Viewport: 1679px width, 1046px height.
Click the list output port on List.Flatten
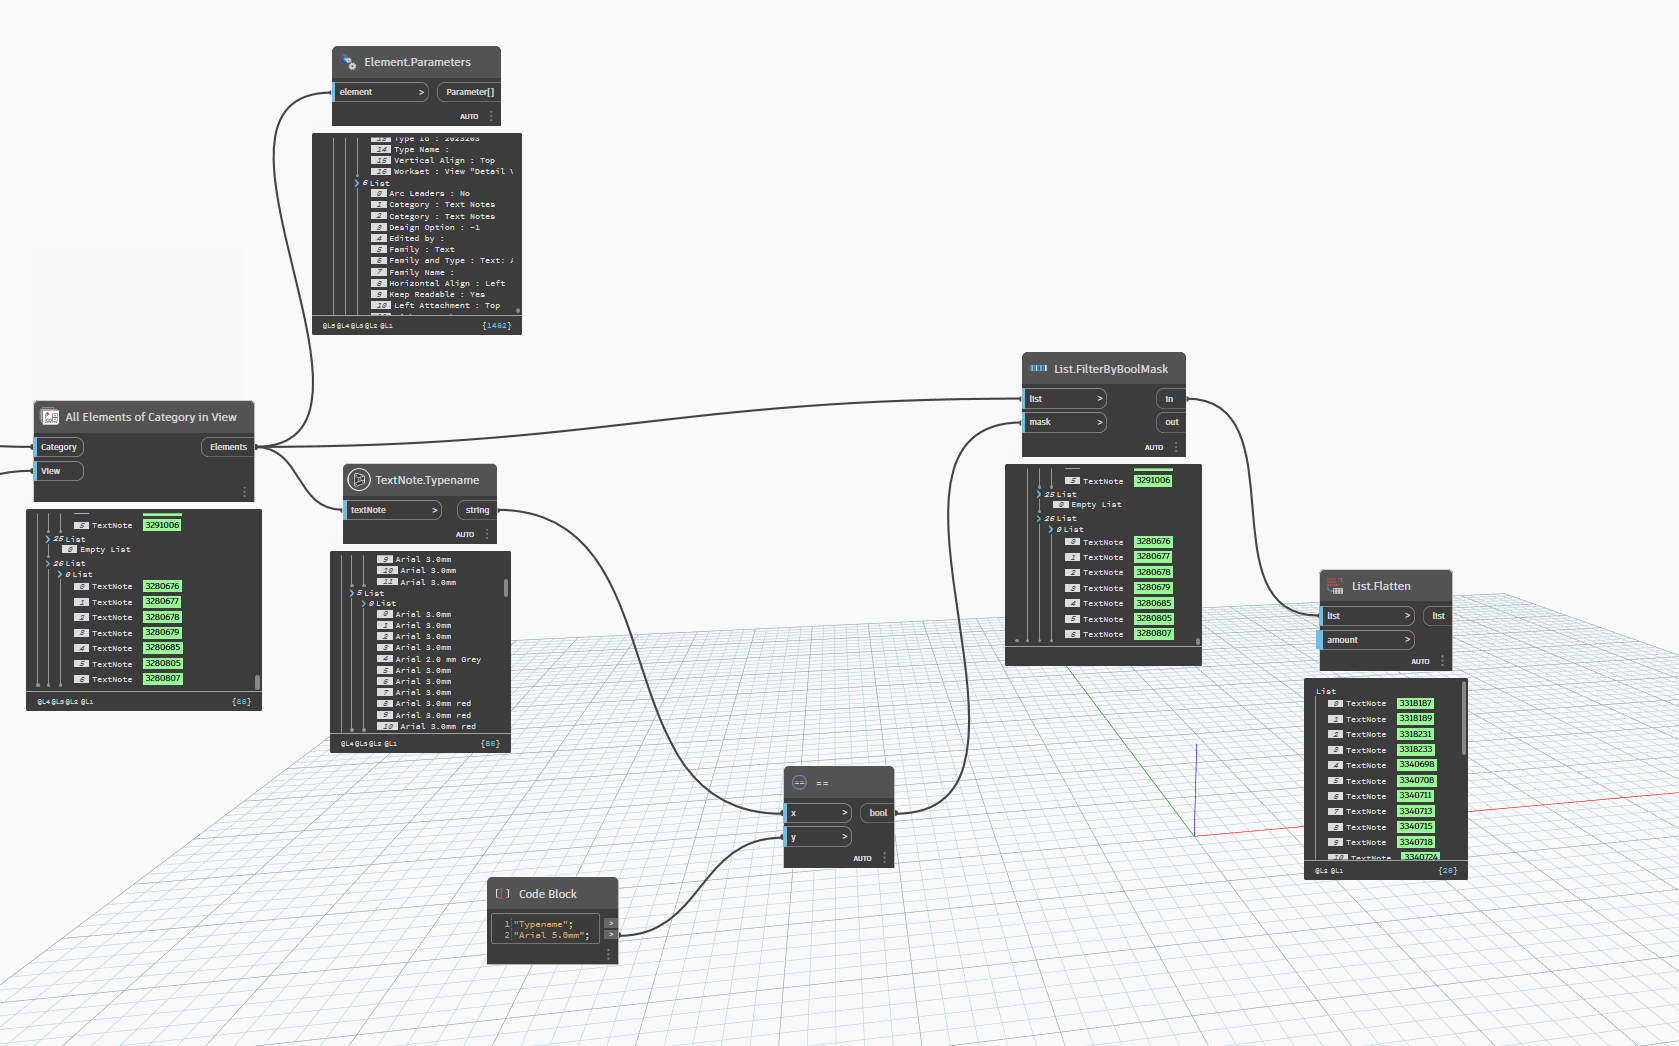(x=1437, y=616)
